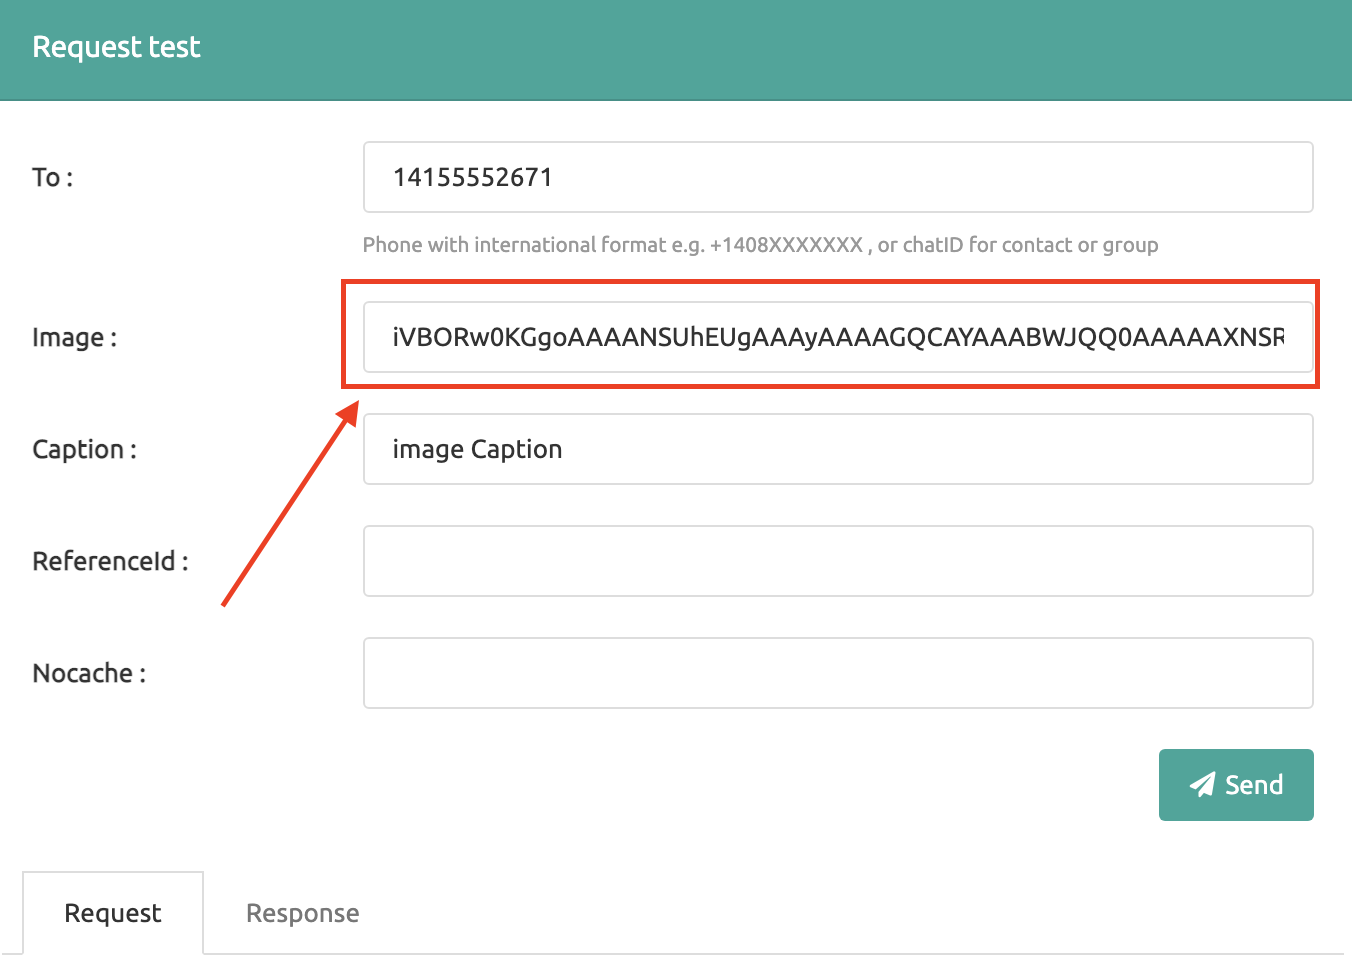
Task: Click the To: field label
Action: [53, 178]
